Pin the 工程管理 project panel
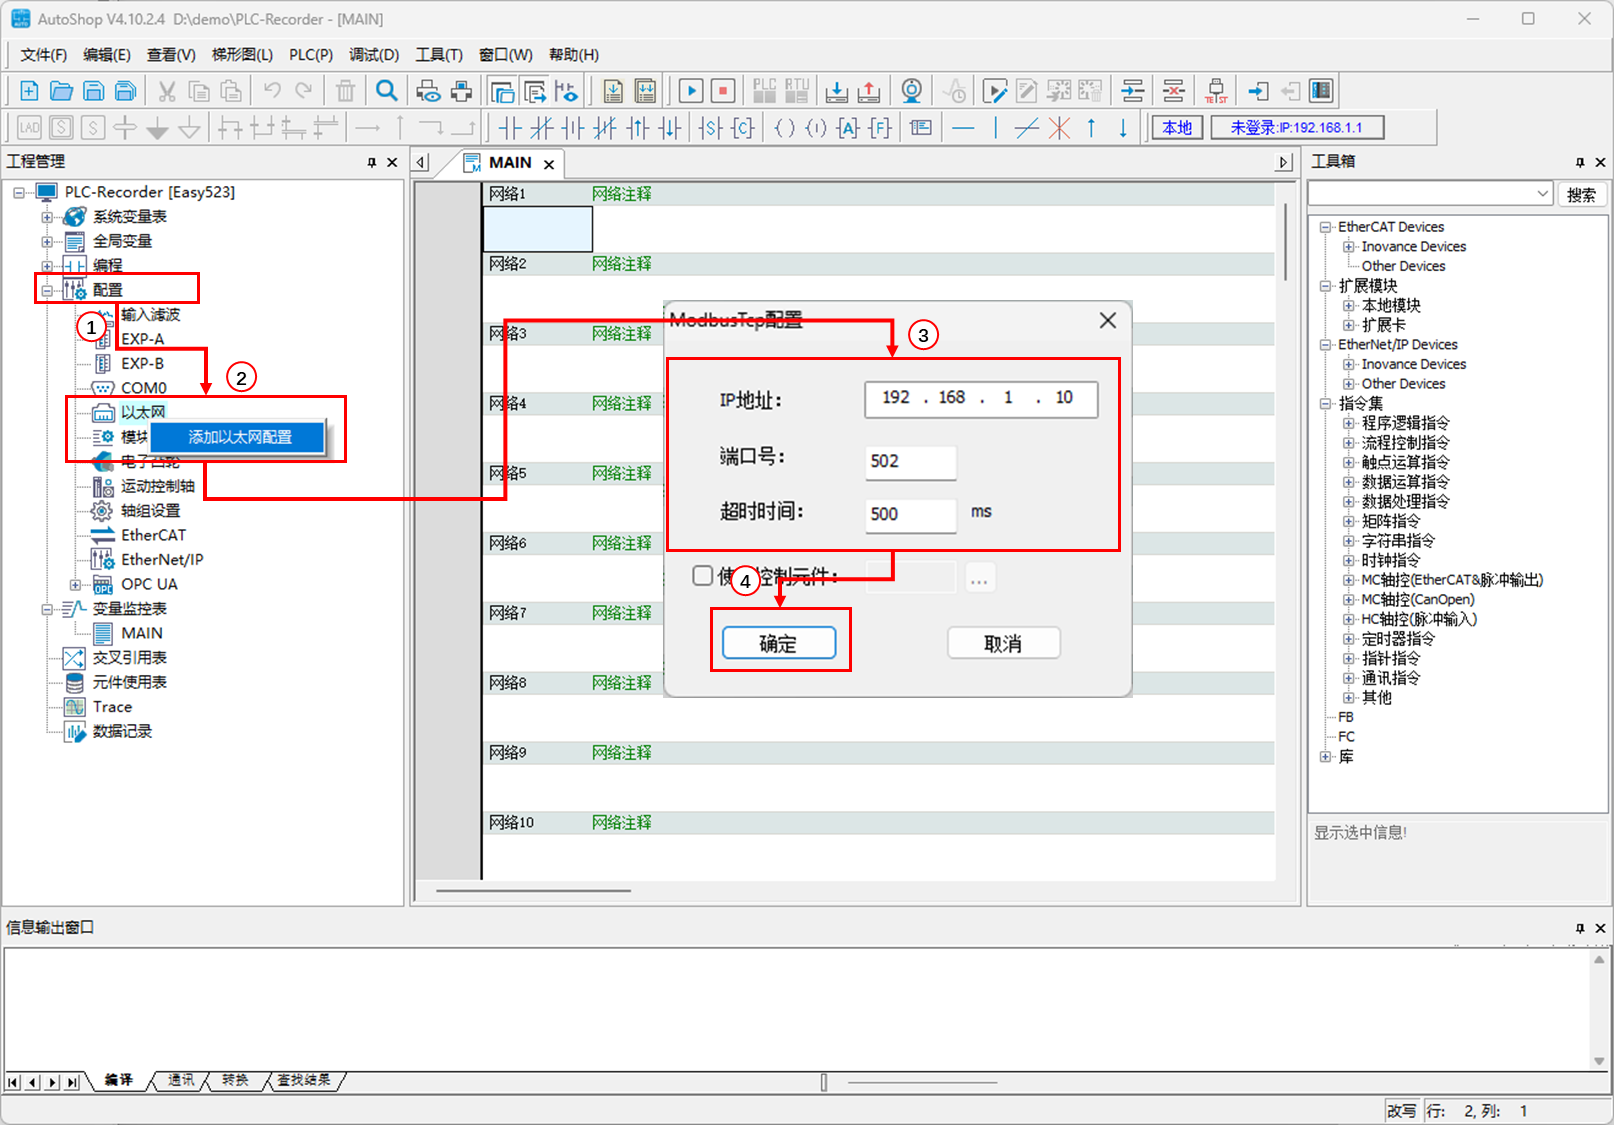This screenshot has width=1614, height=1125. click(372, 162)
